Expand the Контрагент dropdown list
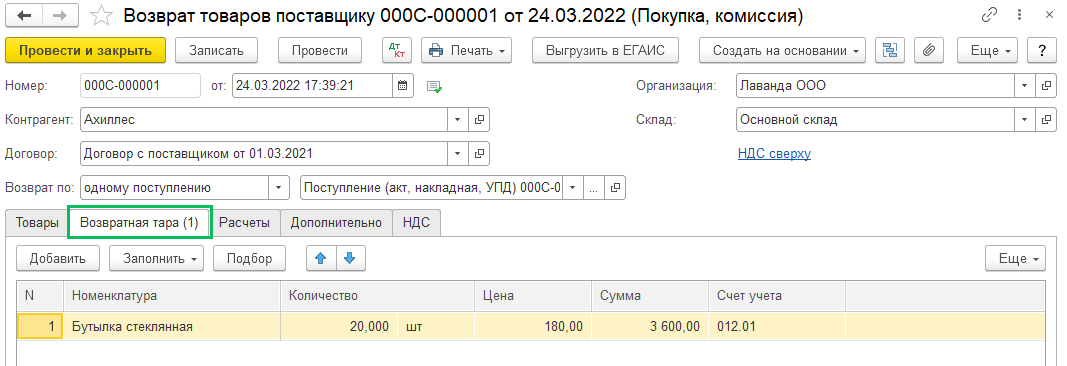 (x=457, y=120)
